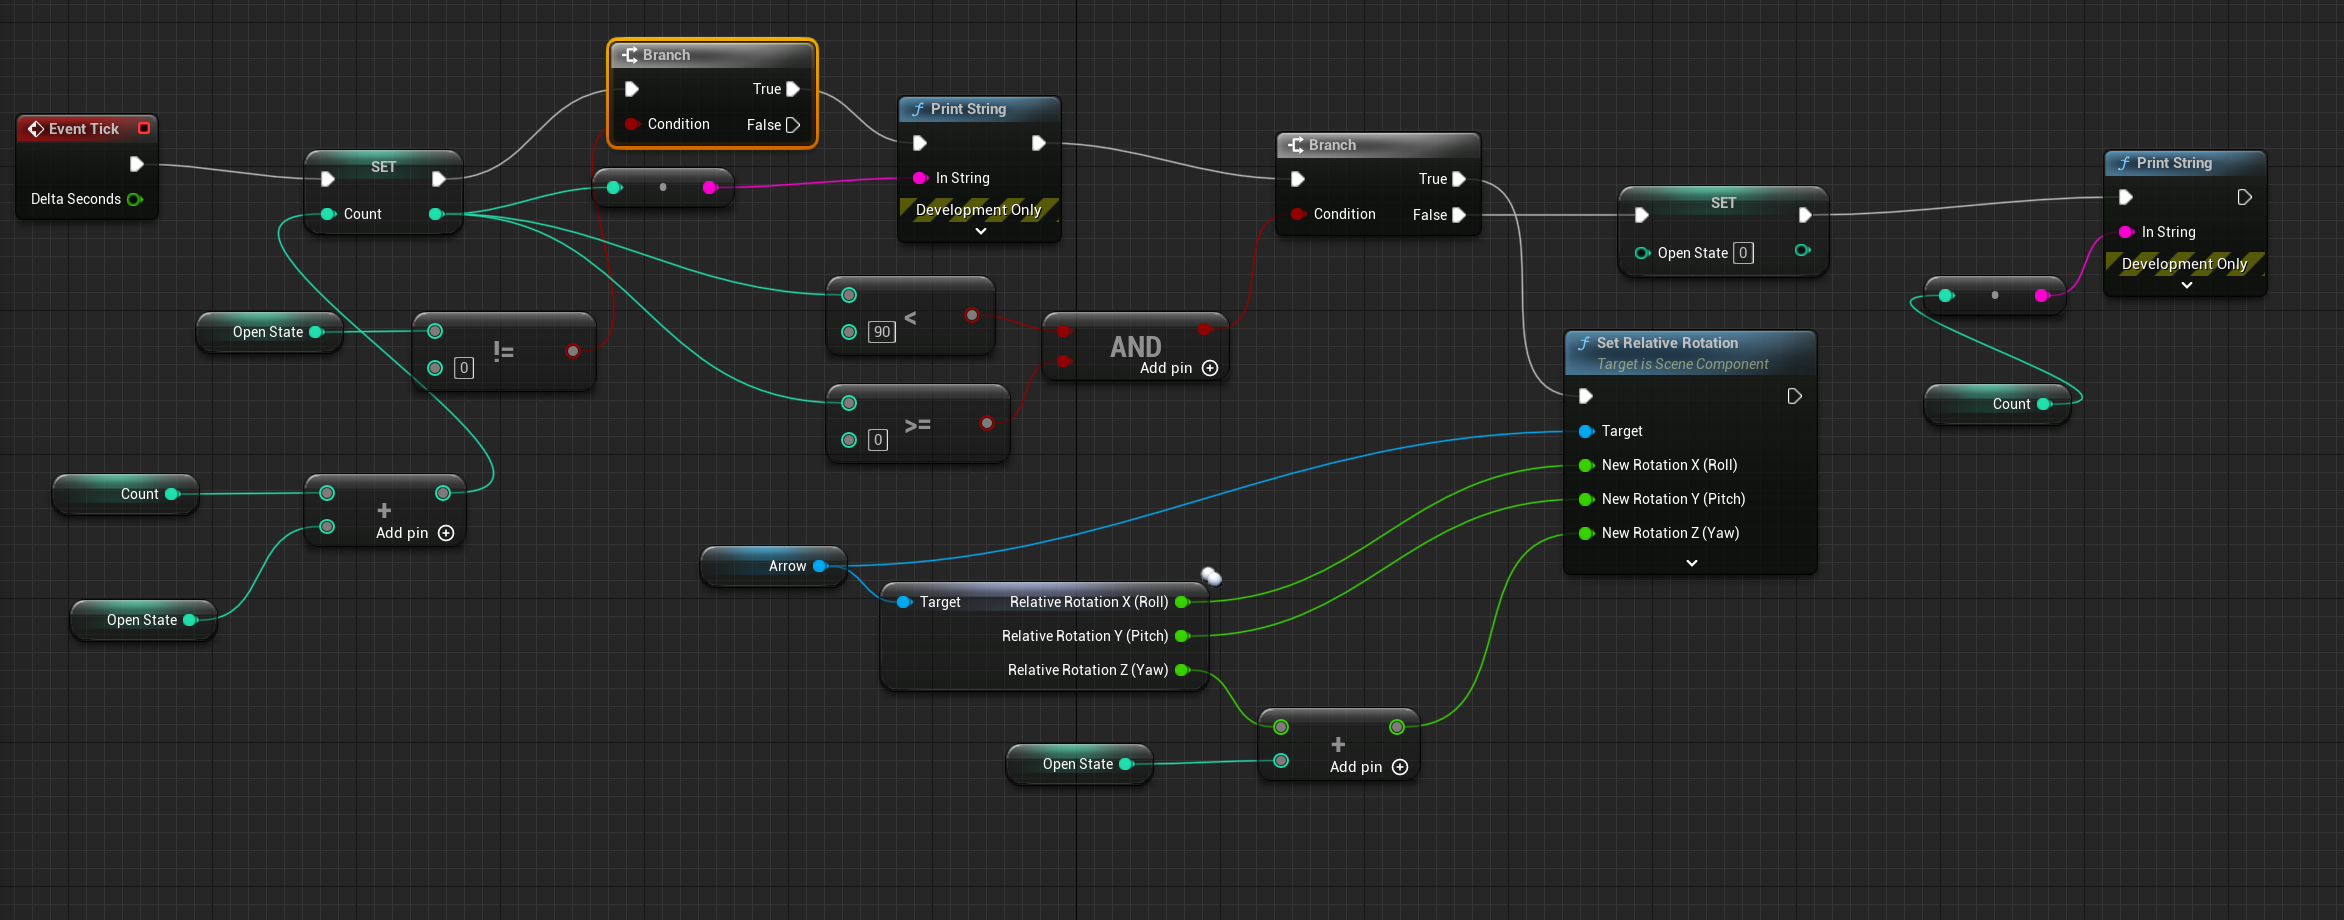Select the SET Open State node header
Screen dimensions: 2344x920
1723,202
